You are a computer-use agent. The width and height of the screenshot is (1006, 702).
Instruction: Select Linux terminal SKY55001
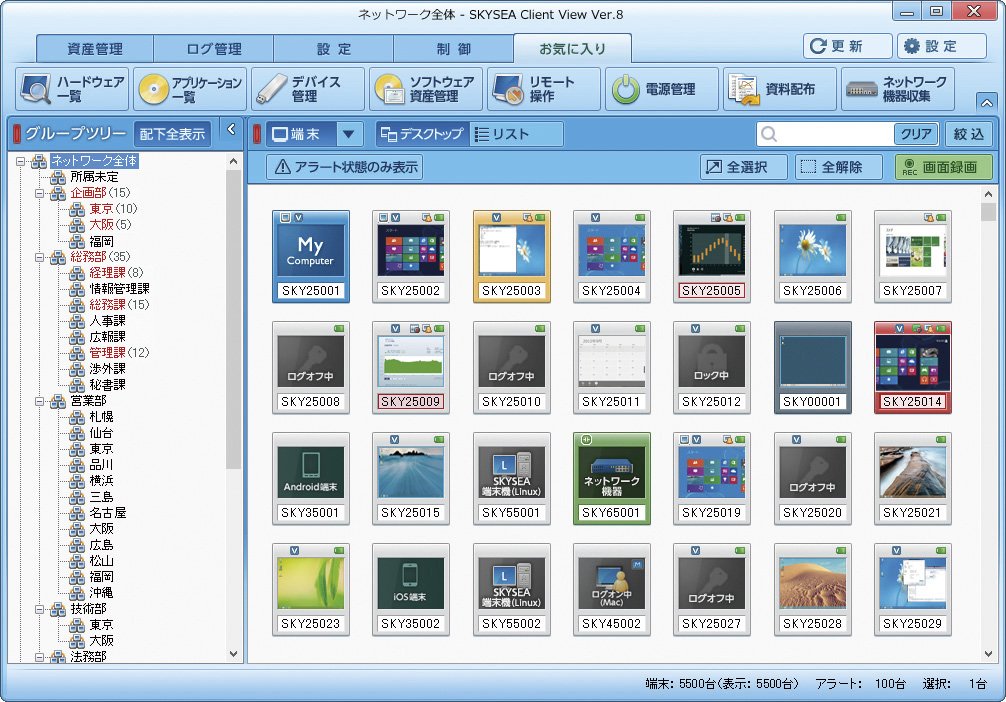[511, 479]
